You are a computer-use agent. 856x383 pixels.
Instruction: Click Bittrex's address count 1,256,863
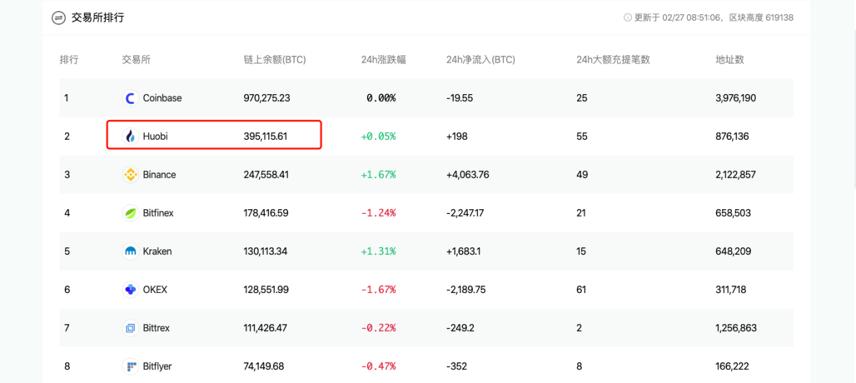(736, 328)
